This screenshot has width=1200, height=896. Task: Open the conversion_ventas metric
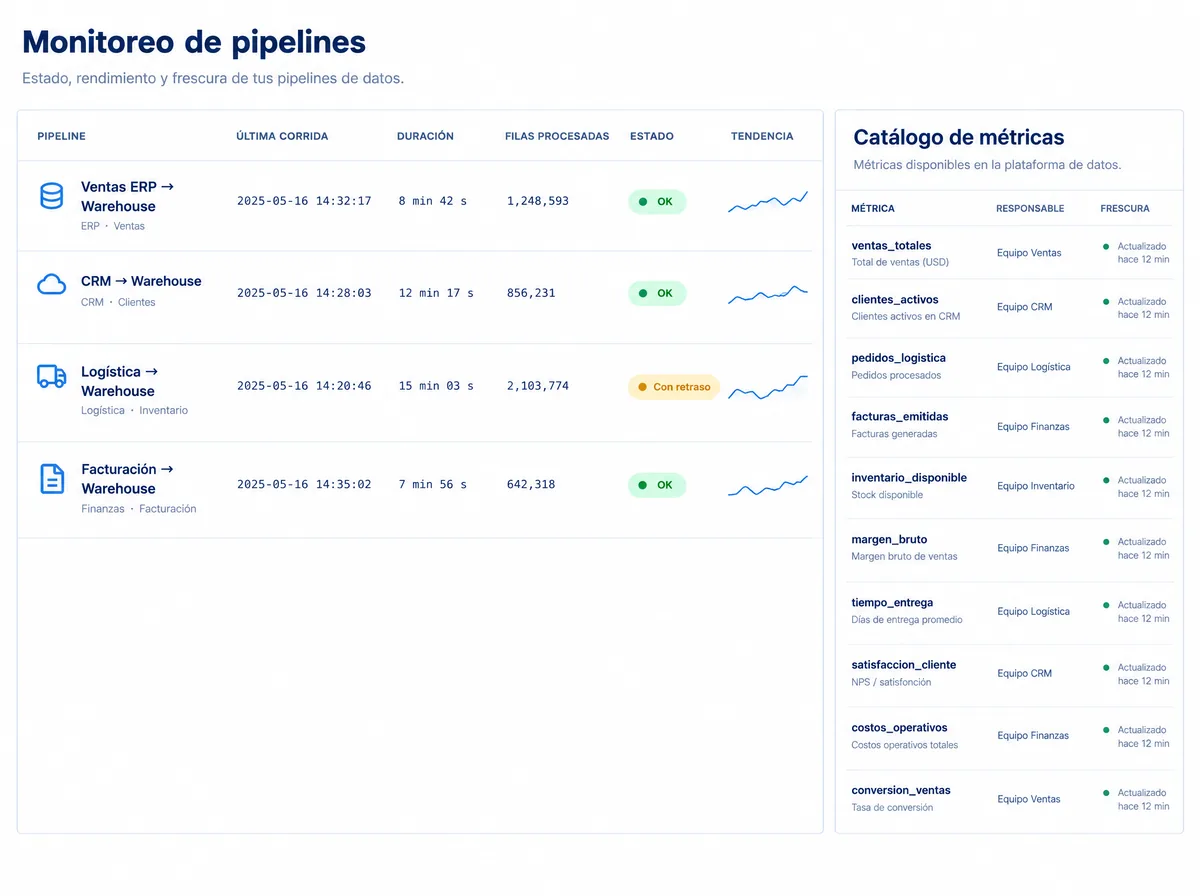click(901, 790)
